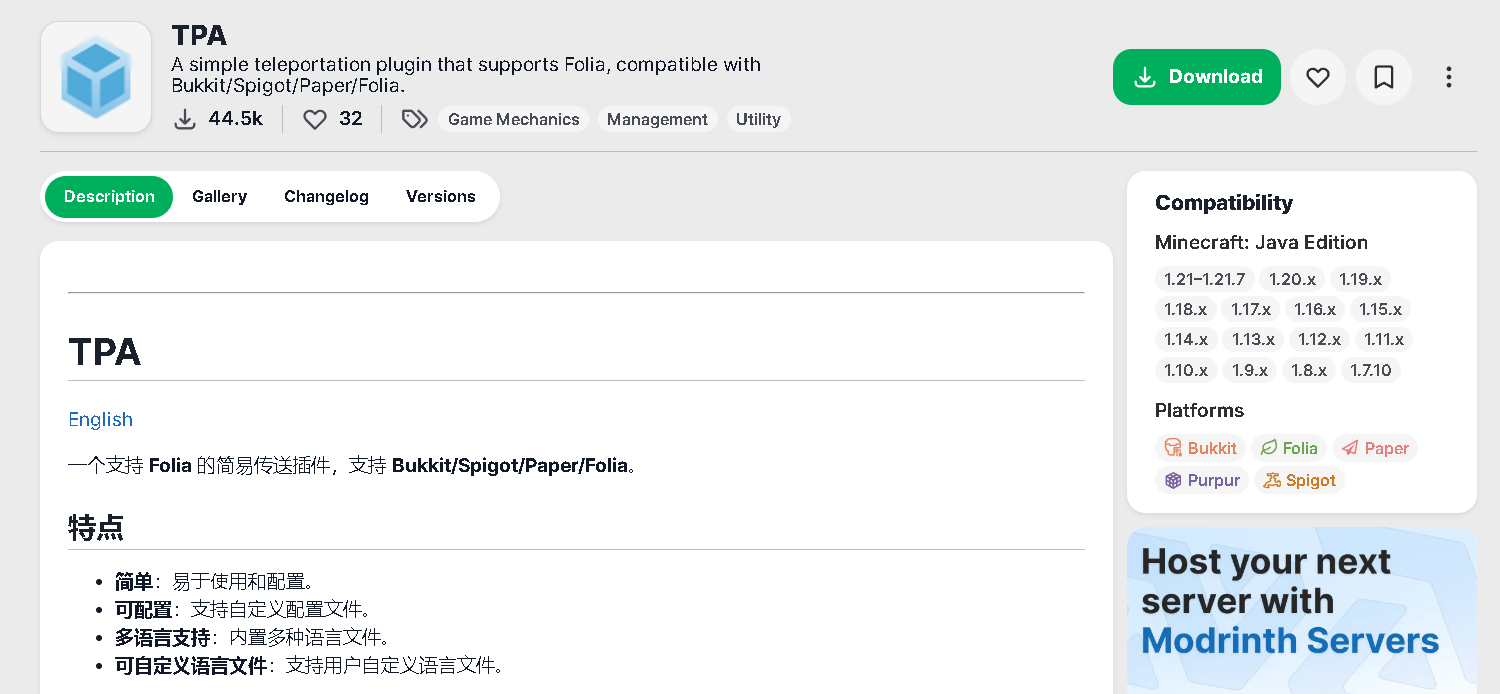This screenshot has width=1500, height=694.
Task: Click the Game Mechanics tag
Action: pos(513,119)
